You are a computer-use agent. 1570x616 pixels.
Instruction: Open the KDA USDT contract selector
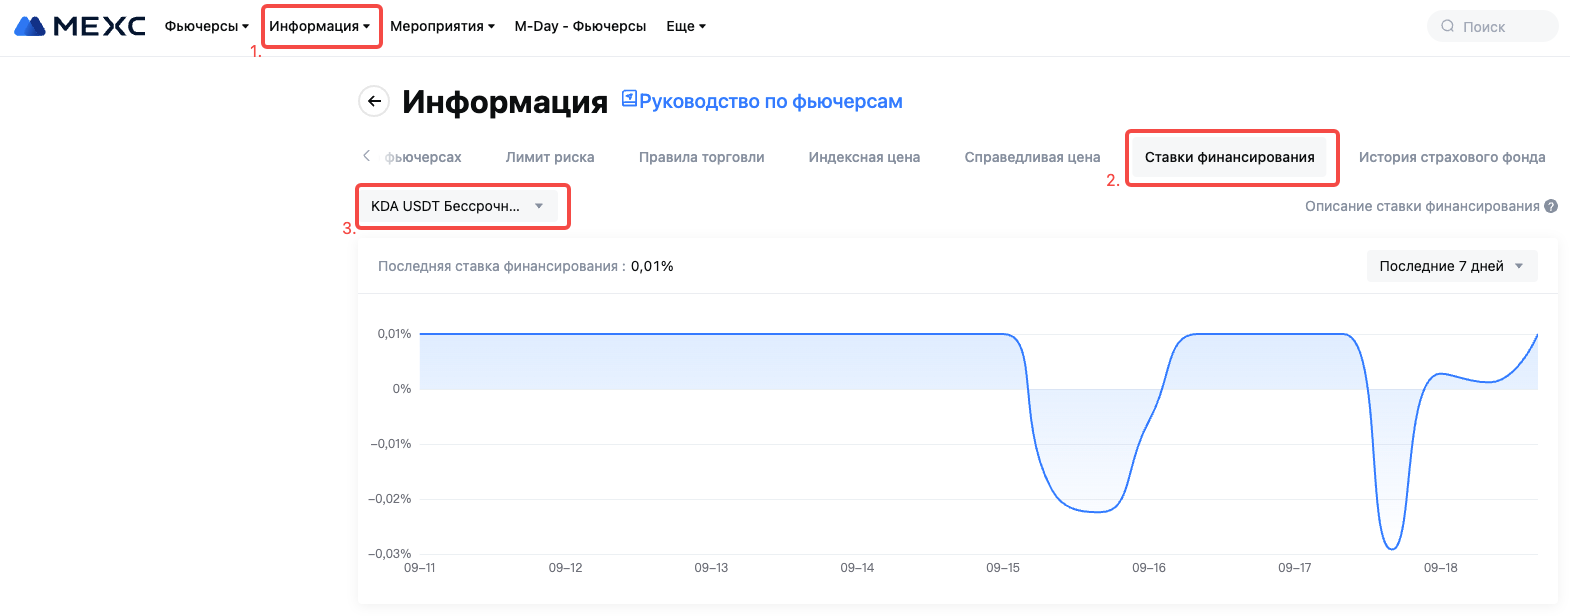457,206
